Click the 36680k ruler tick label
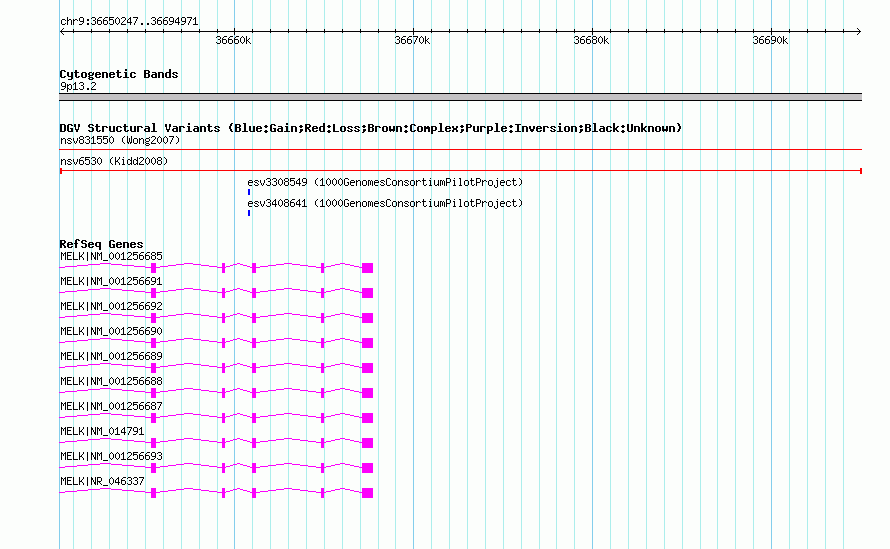This screenshot has width=890, height=549. (591, 40)
